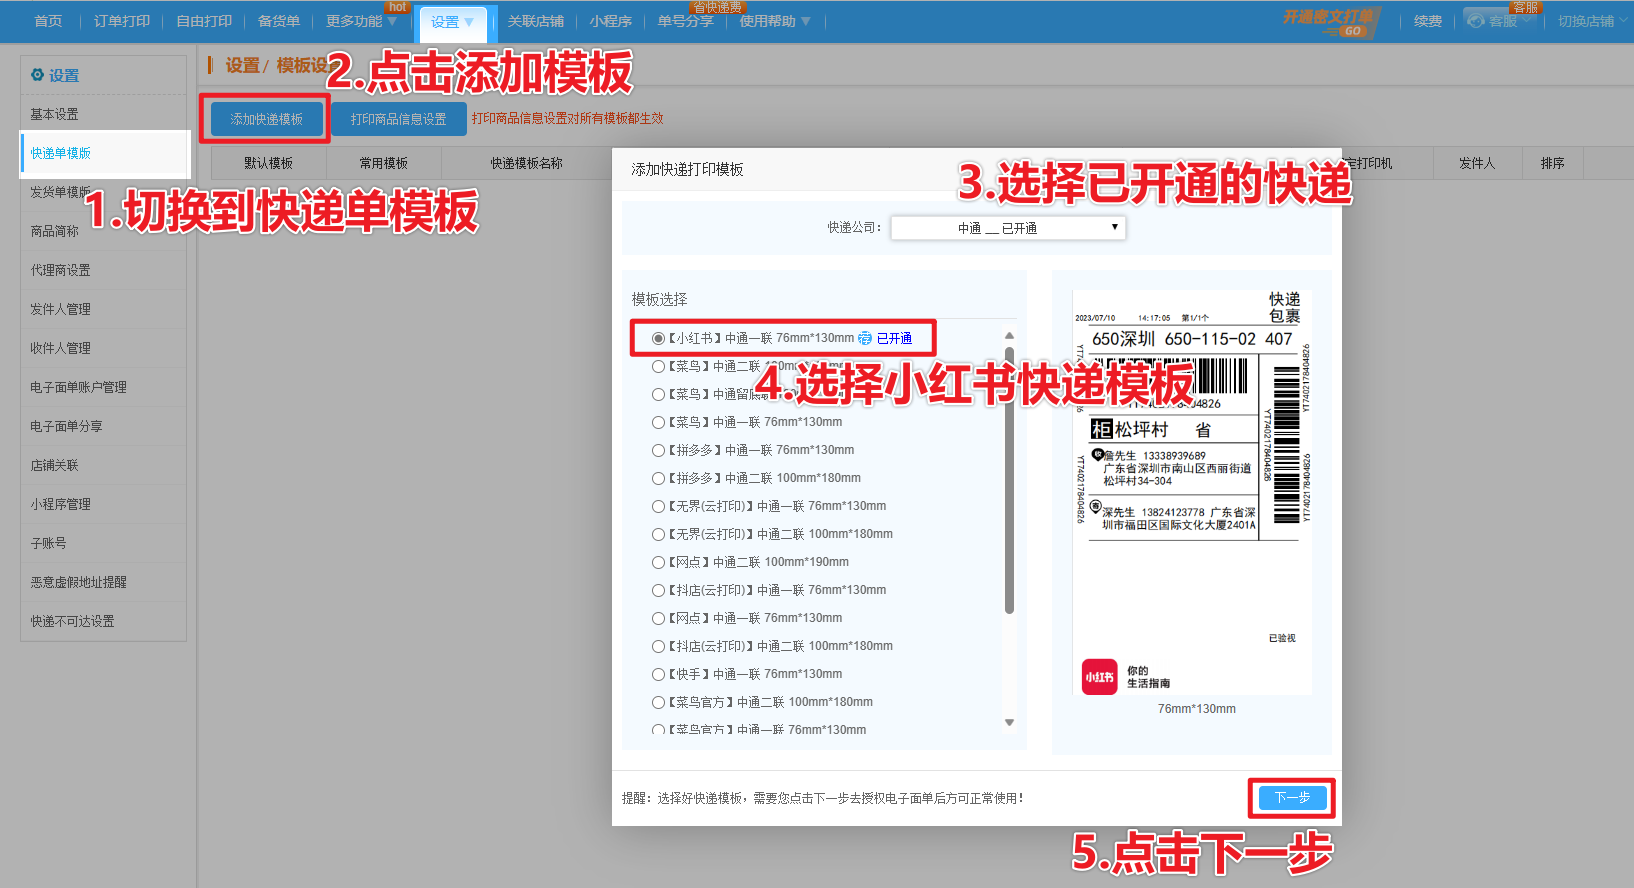
Task: Click the 已开通 badge icon beside 小红书 template
Action: [x=865, y=338]
